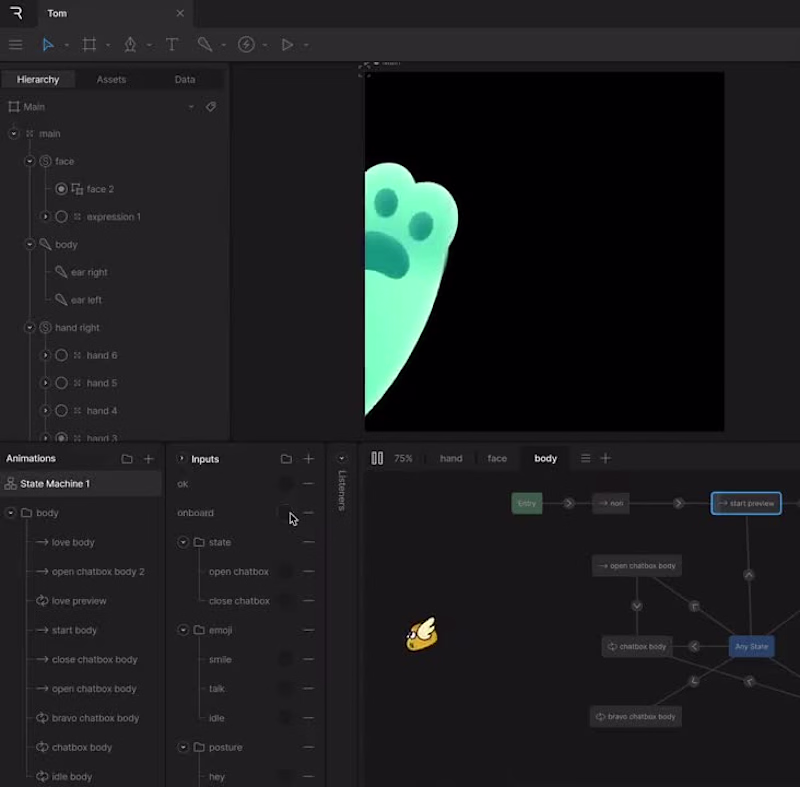
Task: Open the hamburger main menu
Action: pyautogui.click(x=15, y=45)
